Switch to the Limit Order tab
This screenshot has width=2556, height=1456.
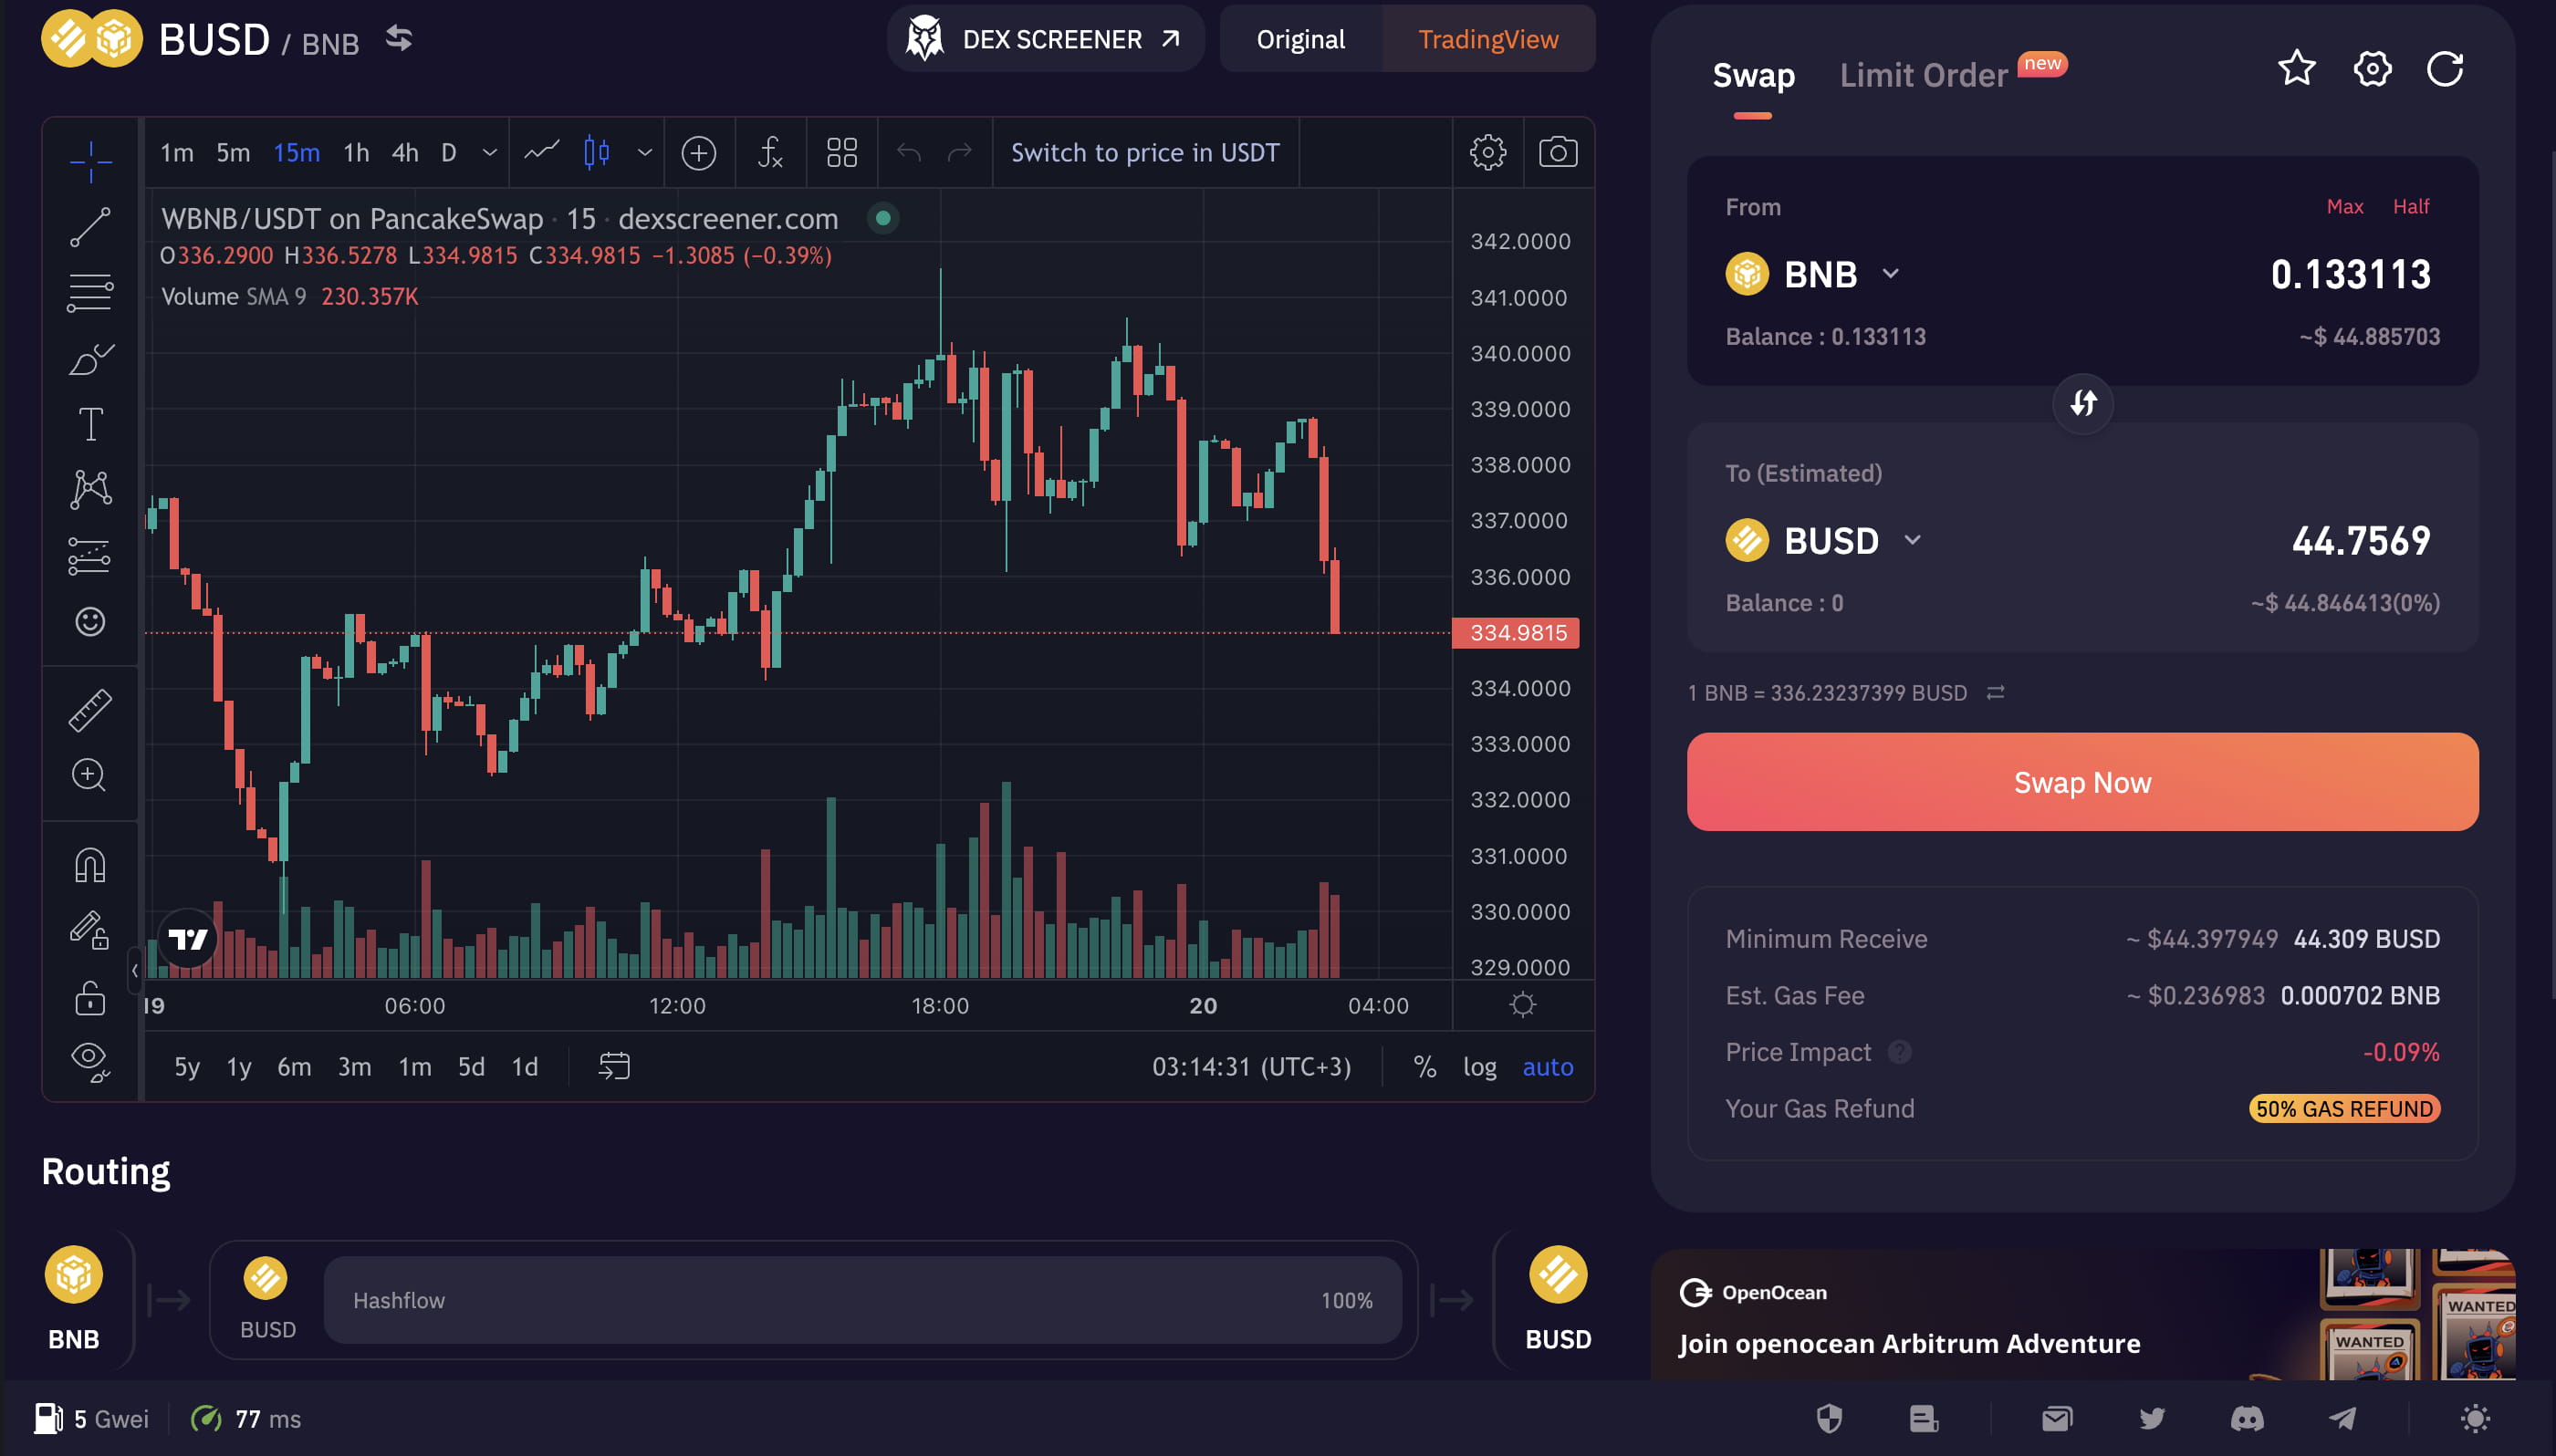(1923, 75)
